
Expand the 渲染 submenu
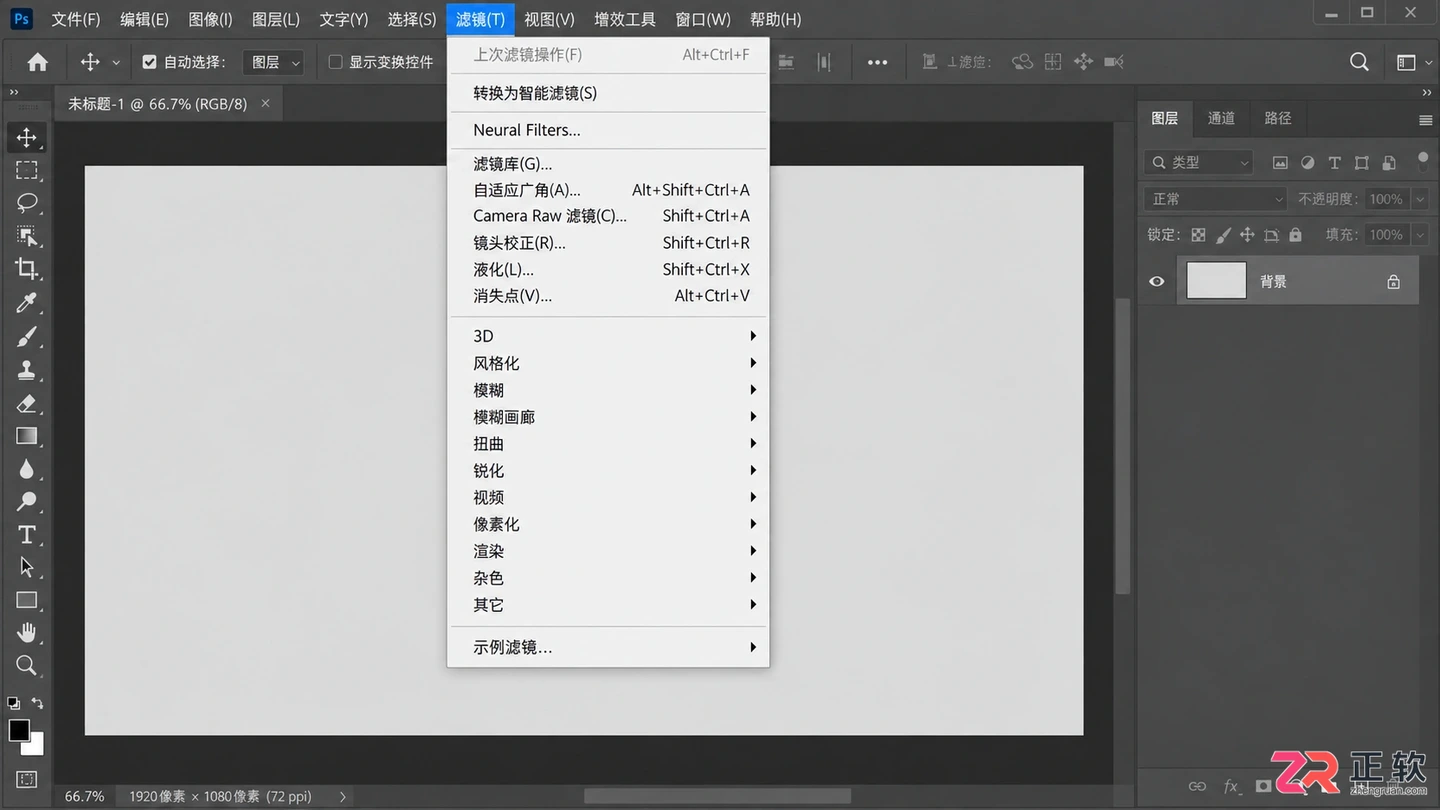tap(608, 551)
